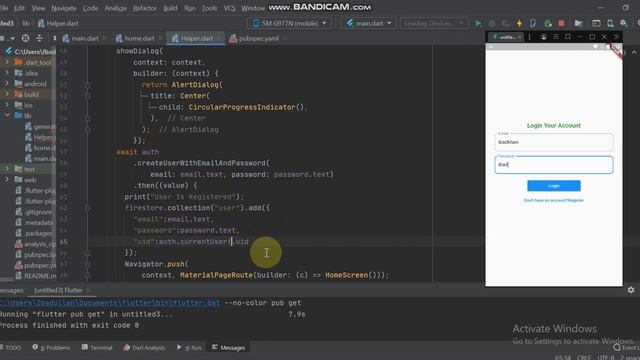Expand the web folder arrow
The image size is (640, 360).
coord(7,179)
